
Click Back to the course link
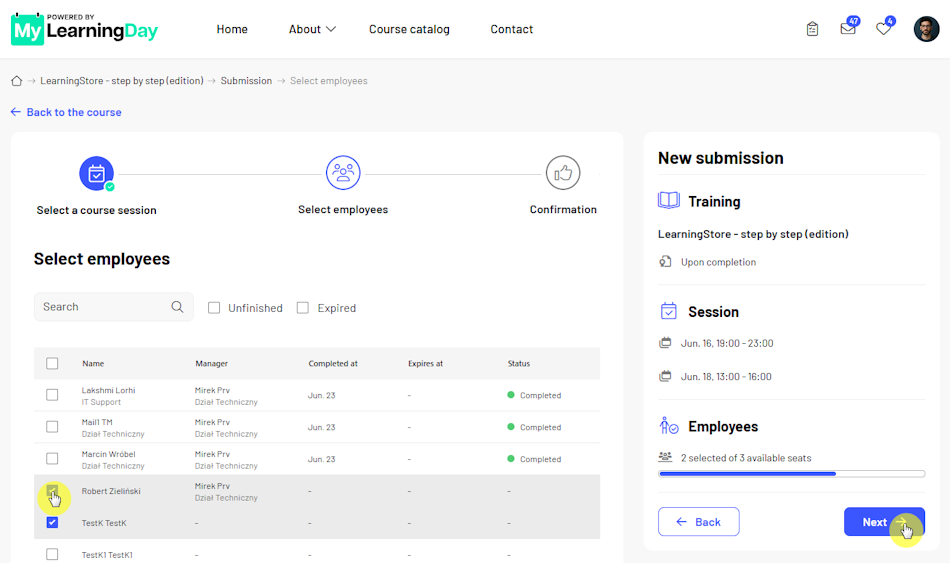pos(66,112)
